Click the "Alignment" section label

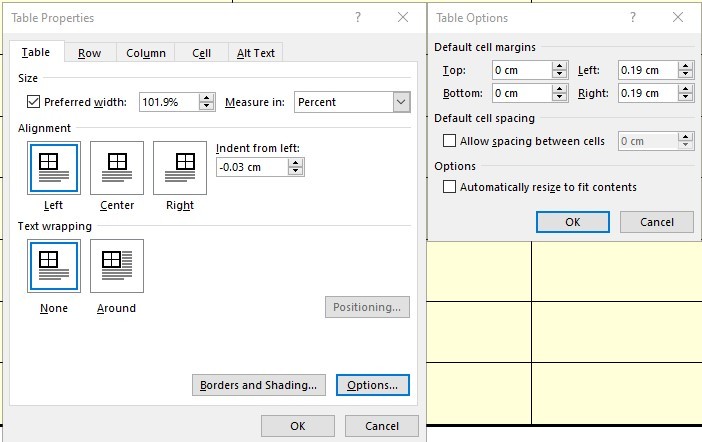point(44,128)
